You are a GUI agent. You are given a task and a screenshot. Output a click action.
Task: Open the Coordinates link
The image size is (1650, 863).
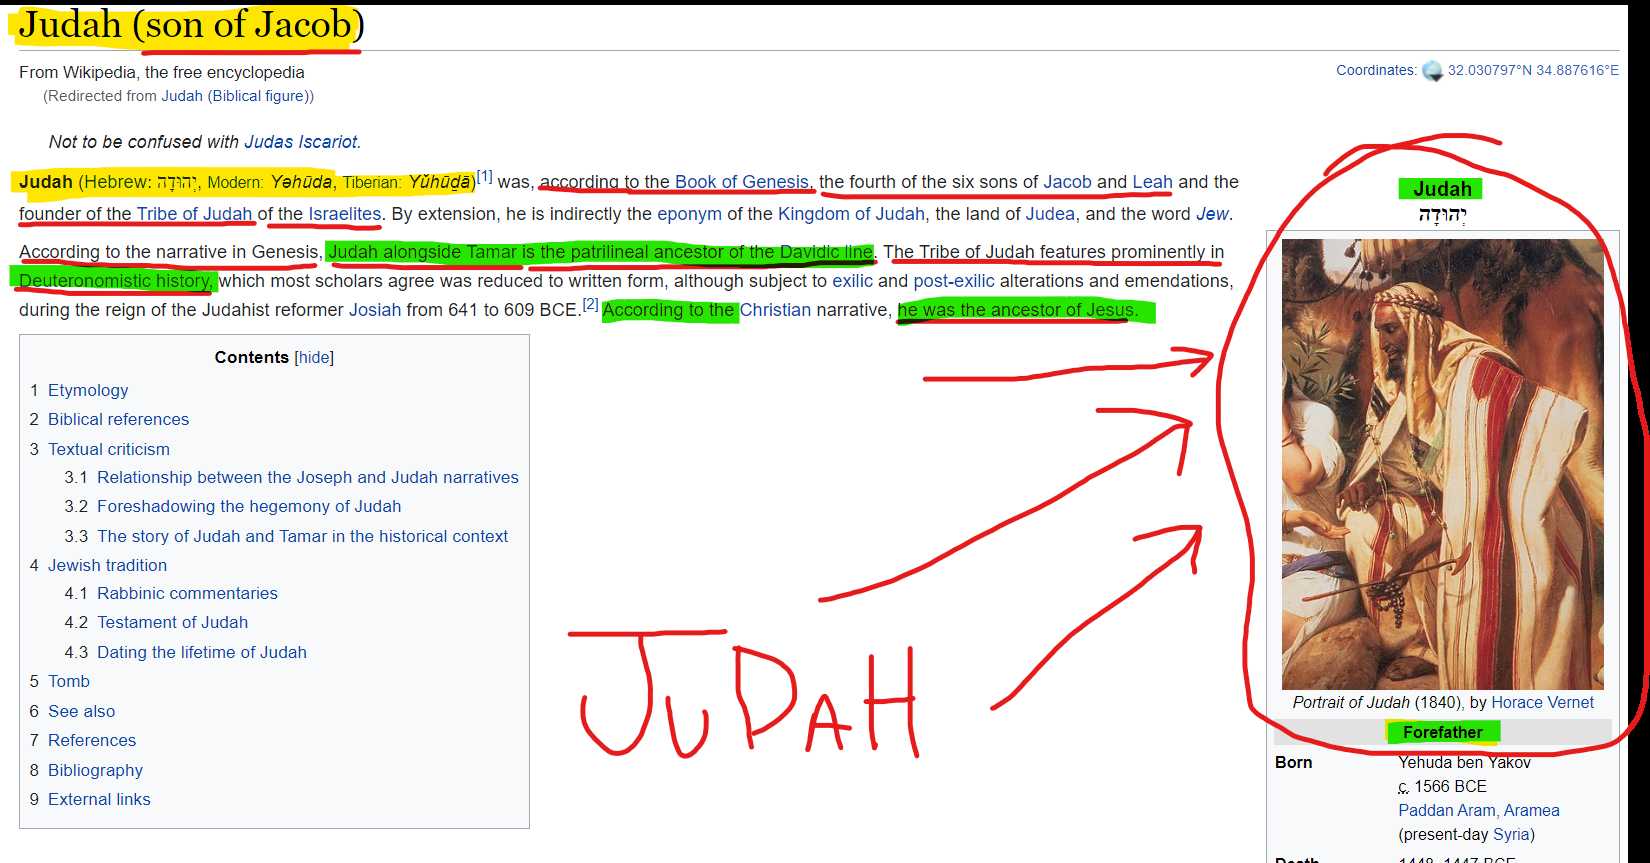coord(1376,70)
